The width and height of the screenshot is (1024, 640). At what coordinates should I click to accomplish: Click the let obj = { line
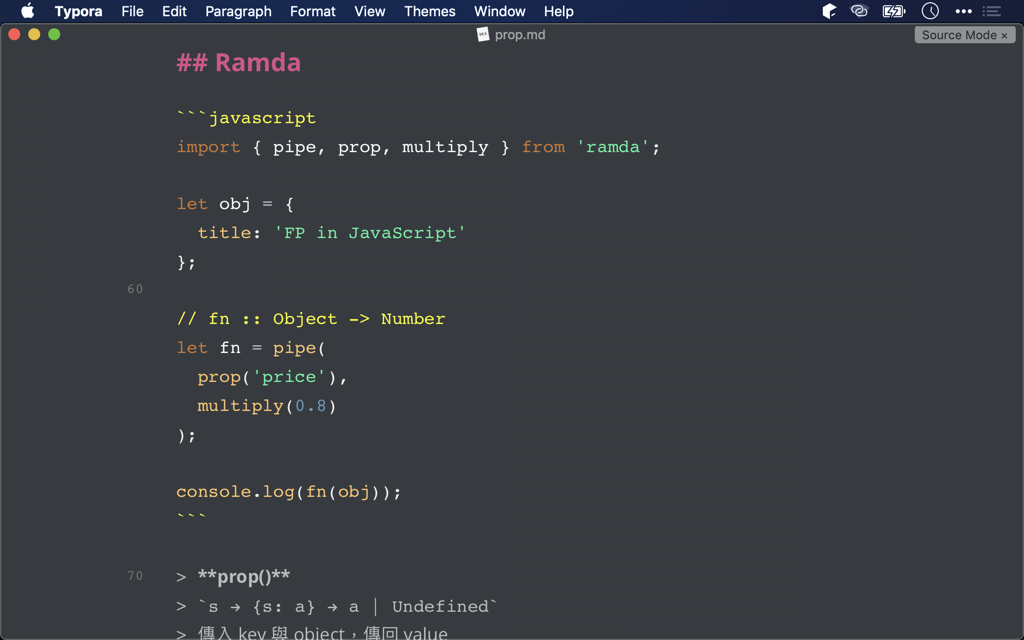(235, 204)
